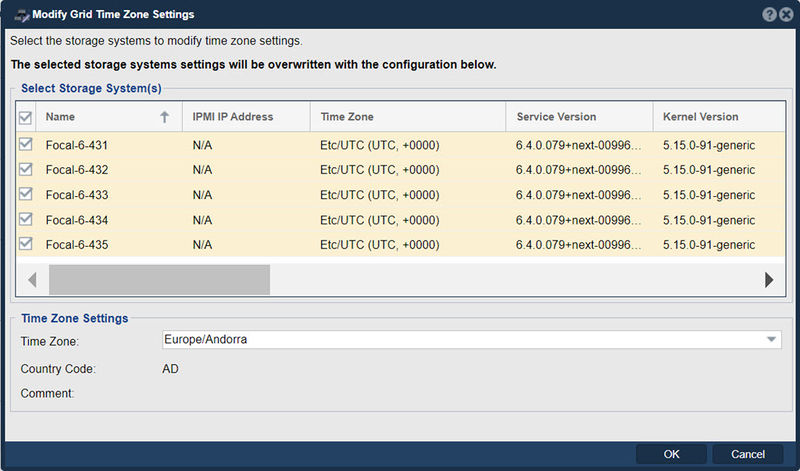Sort by the Time Zone column header
Viewport: 800px width, 471px height.
click(x=408, y=117)
